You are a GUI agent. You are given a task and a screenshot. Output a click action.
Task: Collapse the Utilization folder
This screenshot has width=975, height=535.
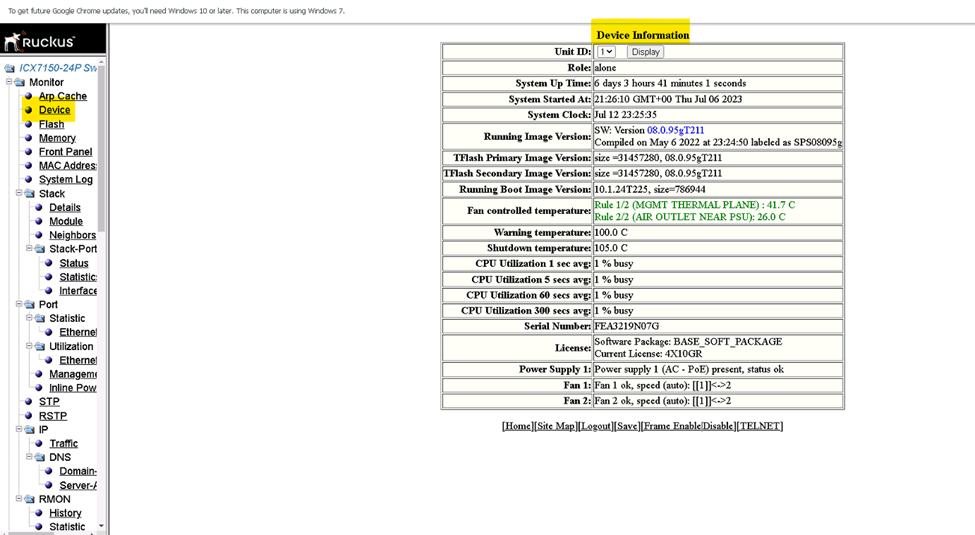pyautogui.click(x=29, y=346)
